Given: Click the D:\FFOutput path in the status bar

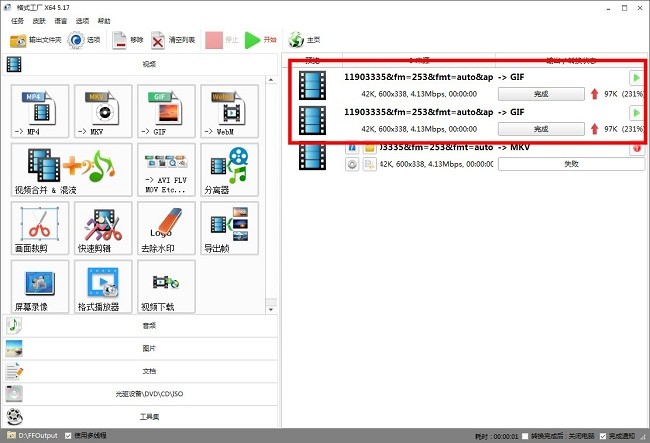Looking at the screenshot, I should click(38, 436).
